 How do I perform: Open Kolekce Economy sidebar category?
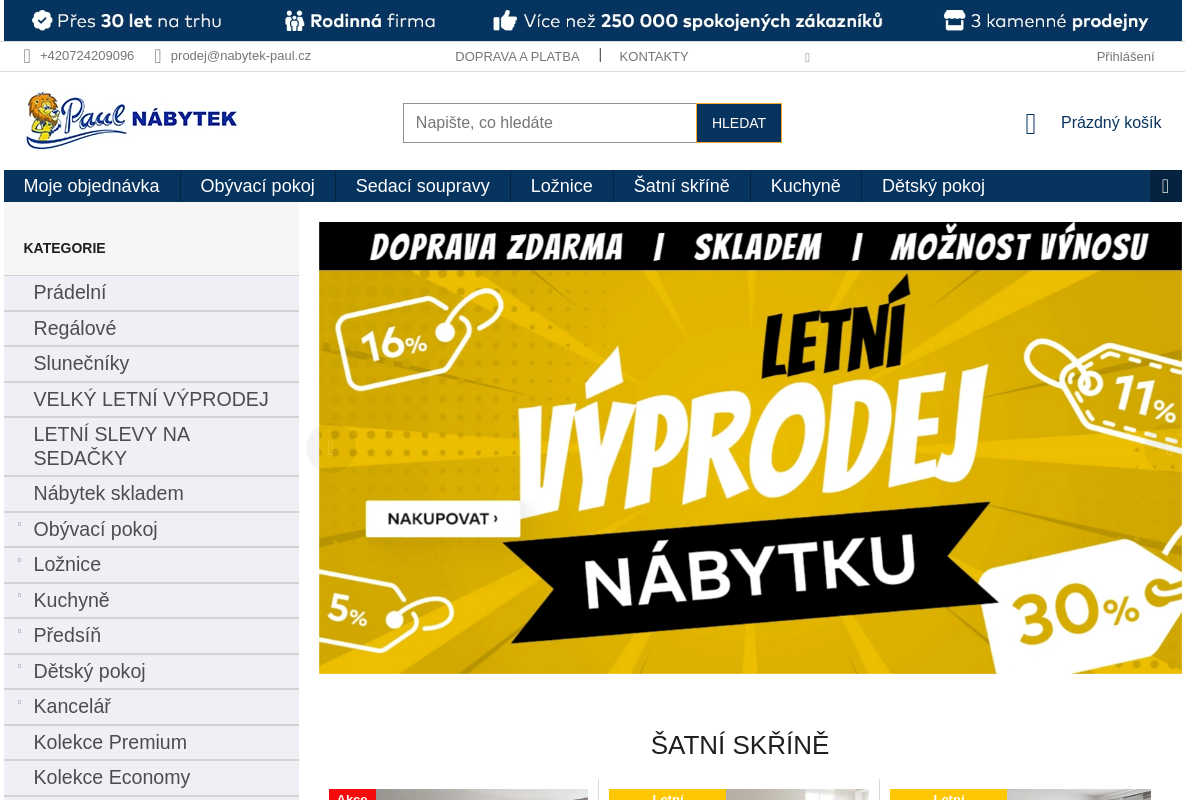click(x=151, y=778)
